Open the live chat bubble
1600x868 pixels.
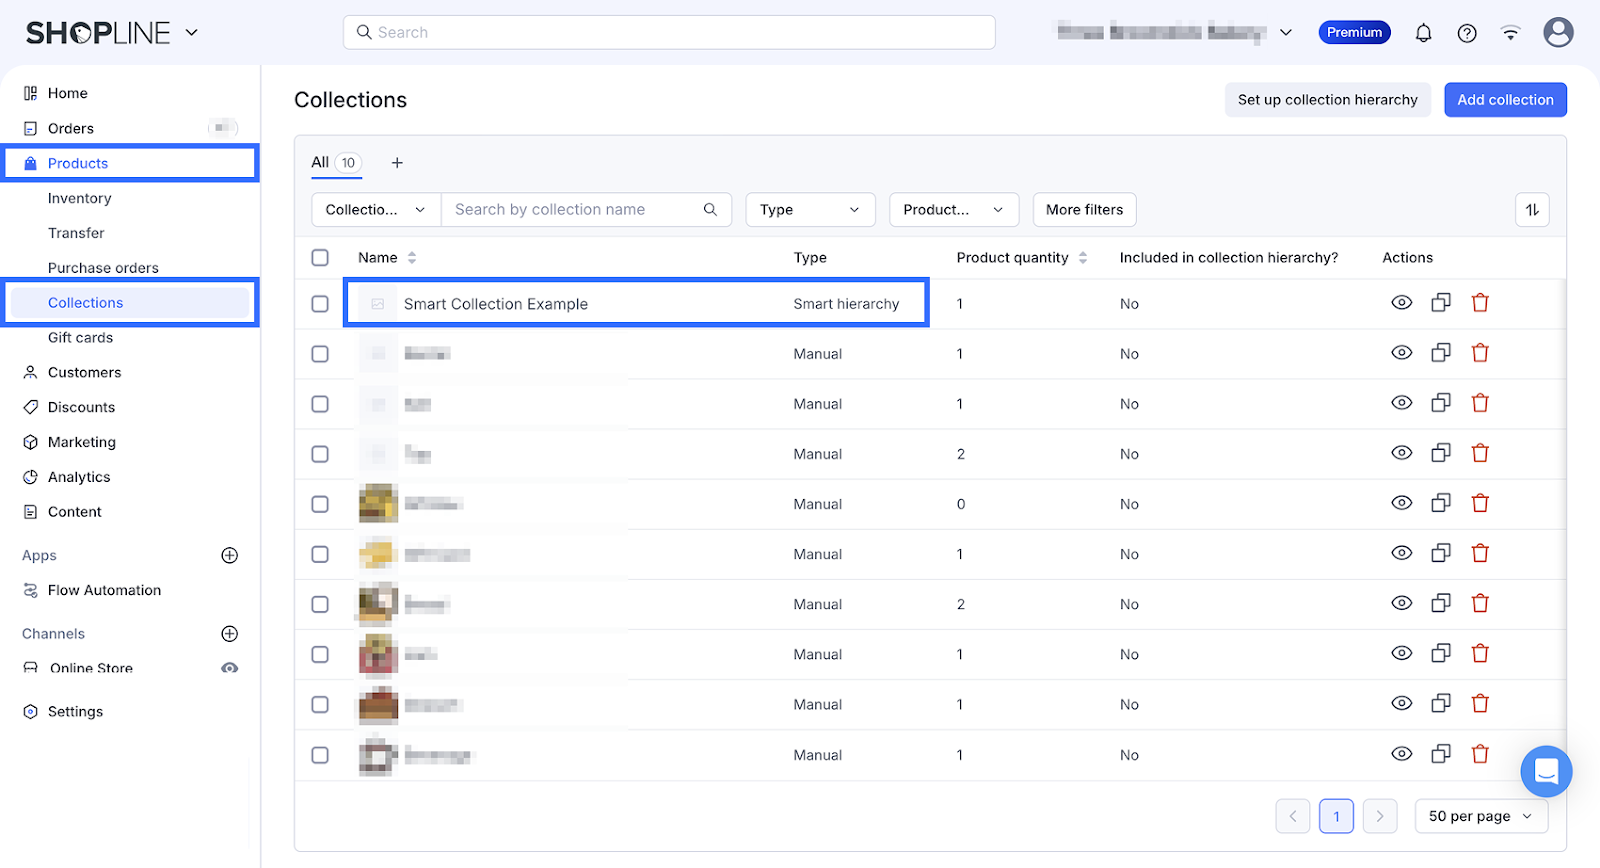click(1546, 771)
